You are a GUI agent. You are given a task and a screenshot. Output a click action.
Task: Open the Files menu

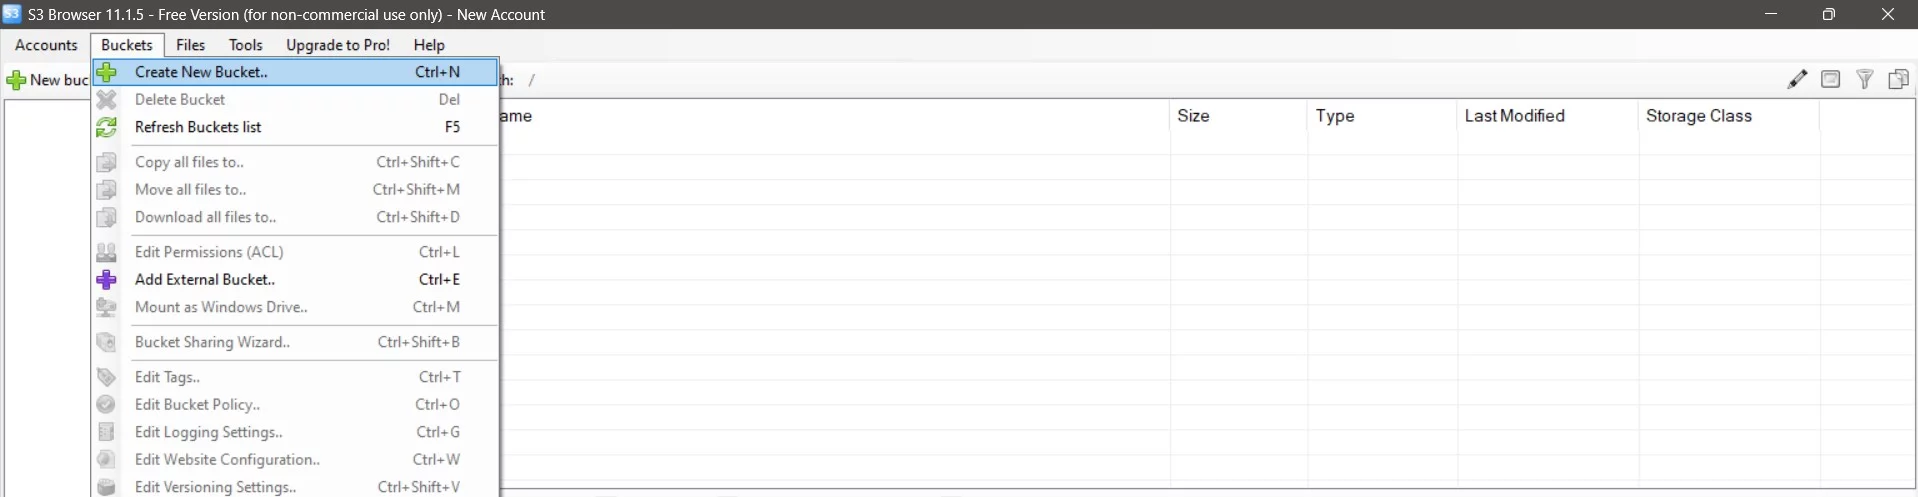click(190, 45)
